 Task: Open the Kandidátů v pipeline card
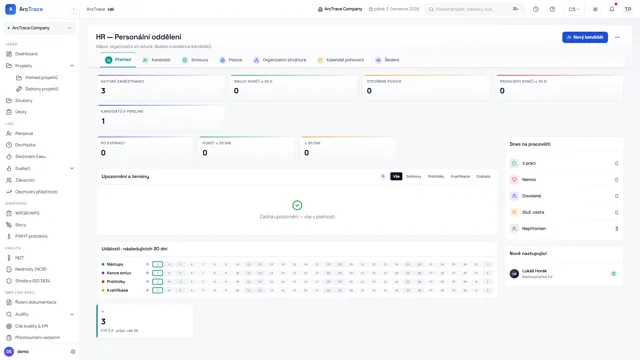[160, 117]
